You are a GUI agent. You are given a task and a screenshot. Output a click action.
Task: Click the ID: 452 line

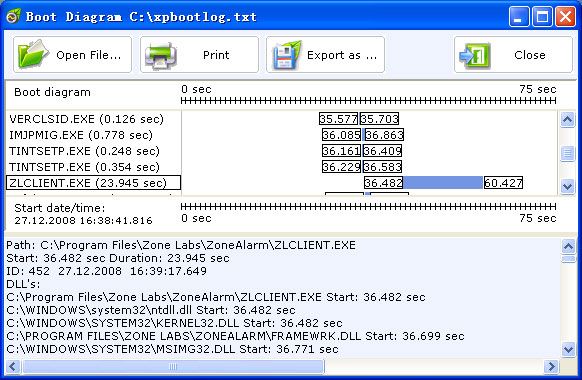pos(107,271)
